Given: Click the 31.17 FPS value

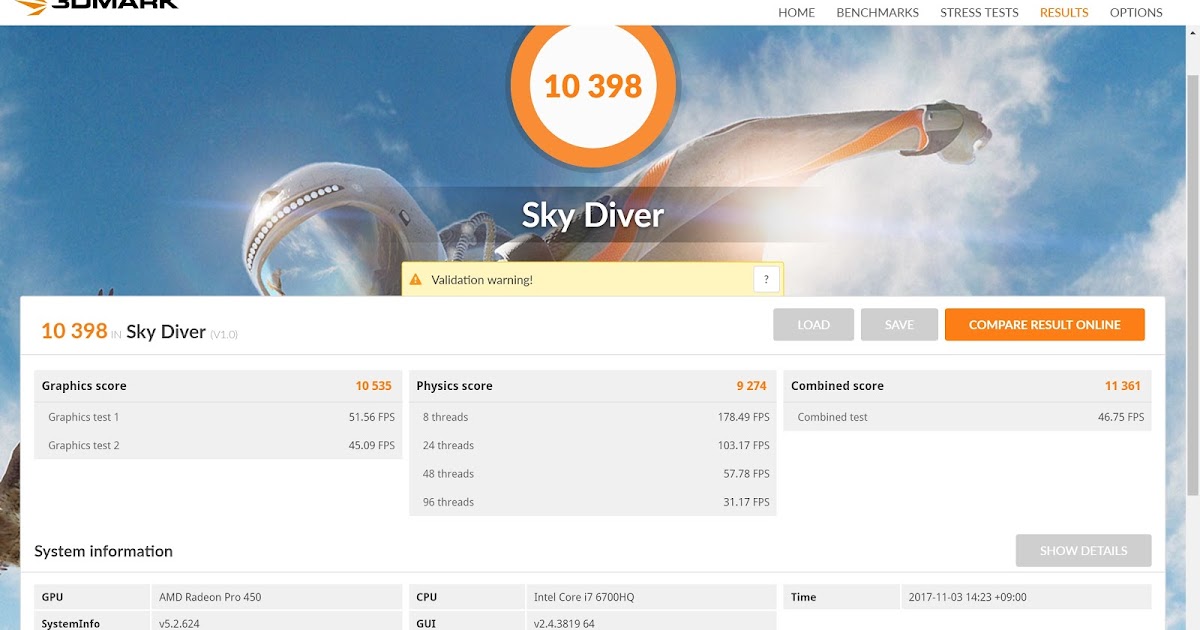Looking at the screenshot, I should click(x=746, y=502).
